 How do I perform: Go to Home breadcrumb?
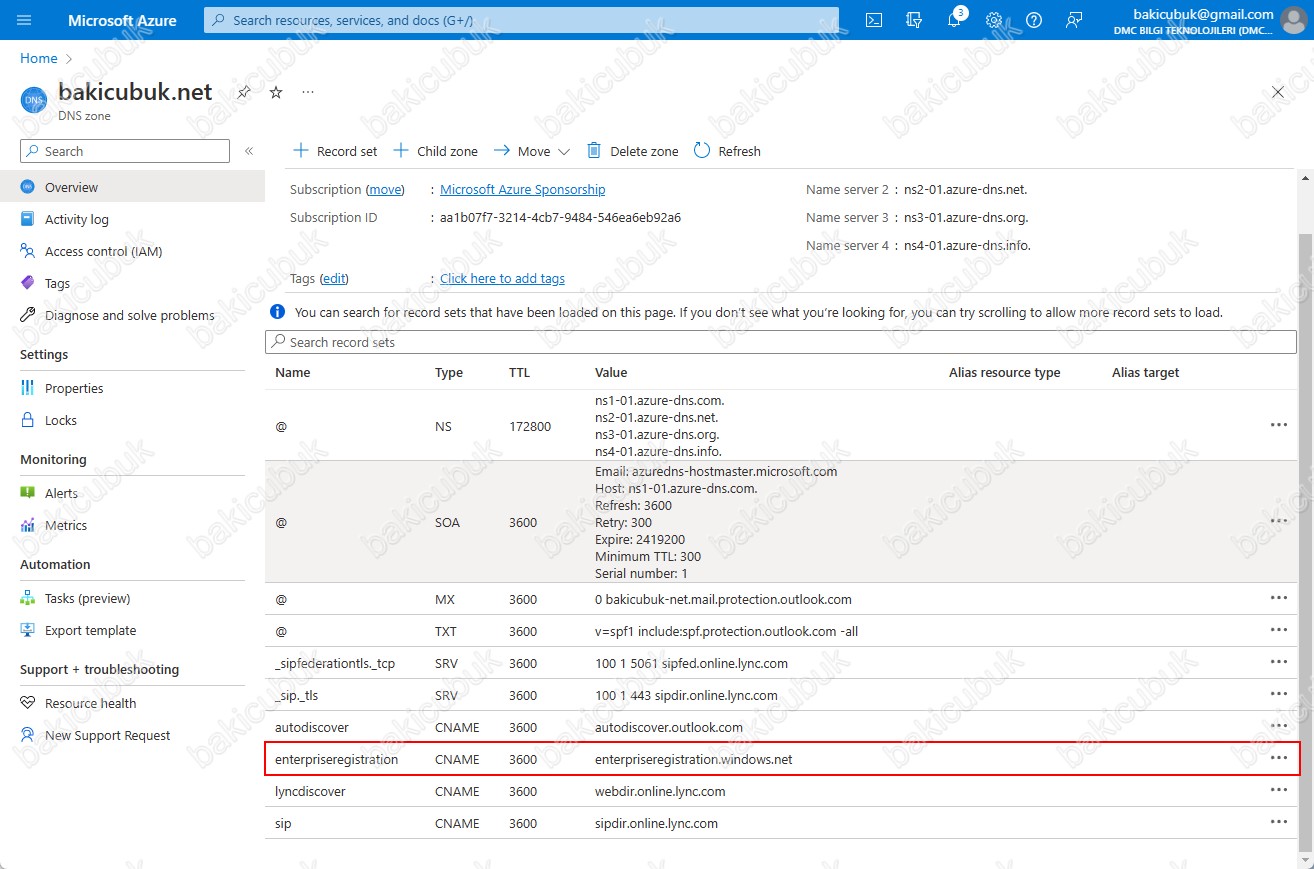point(39,59)
